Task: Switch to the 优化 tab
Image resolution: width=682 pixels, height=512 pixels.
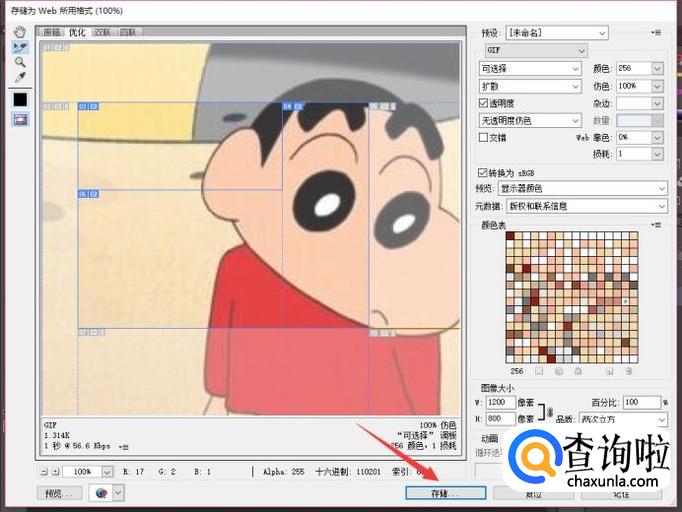Action: [77, 32]
